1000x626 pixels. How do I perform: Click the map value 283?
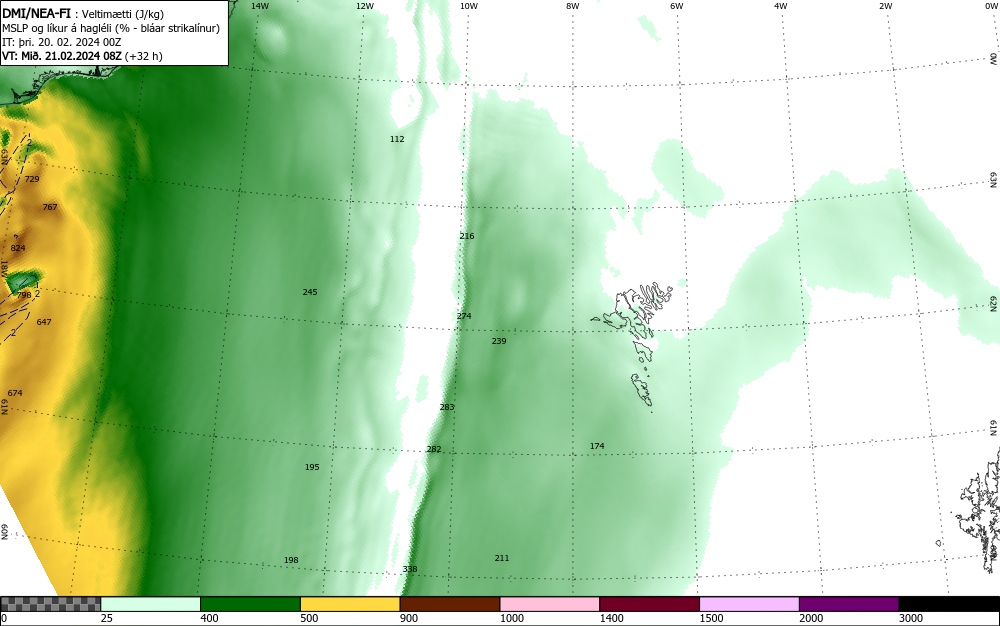coord(447,407)
